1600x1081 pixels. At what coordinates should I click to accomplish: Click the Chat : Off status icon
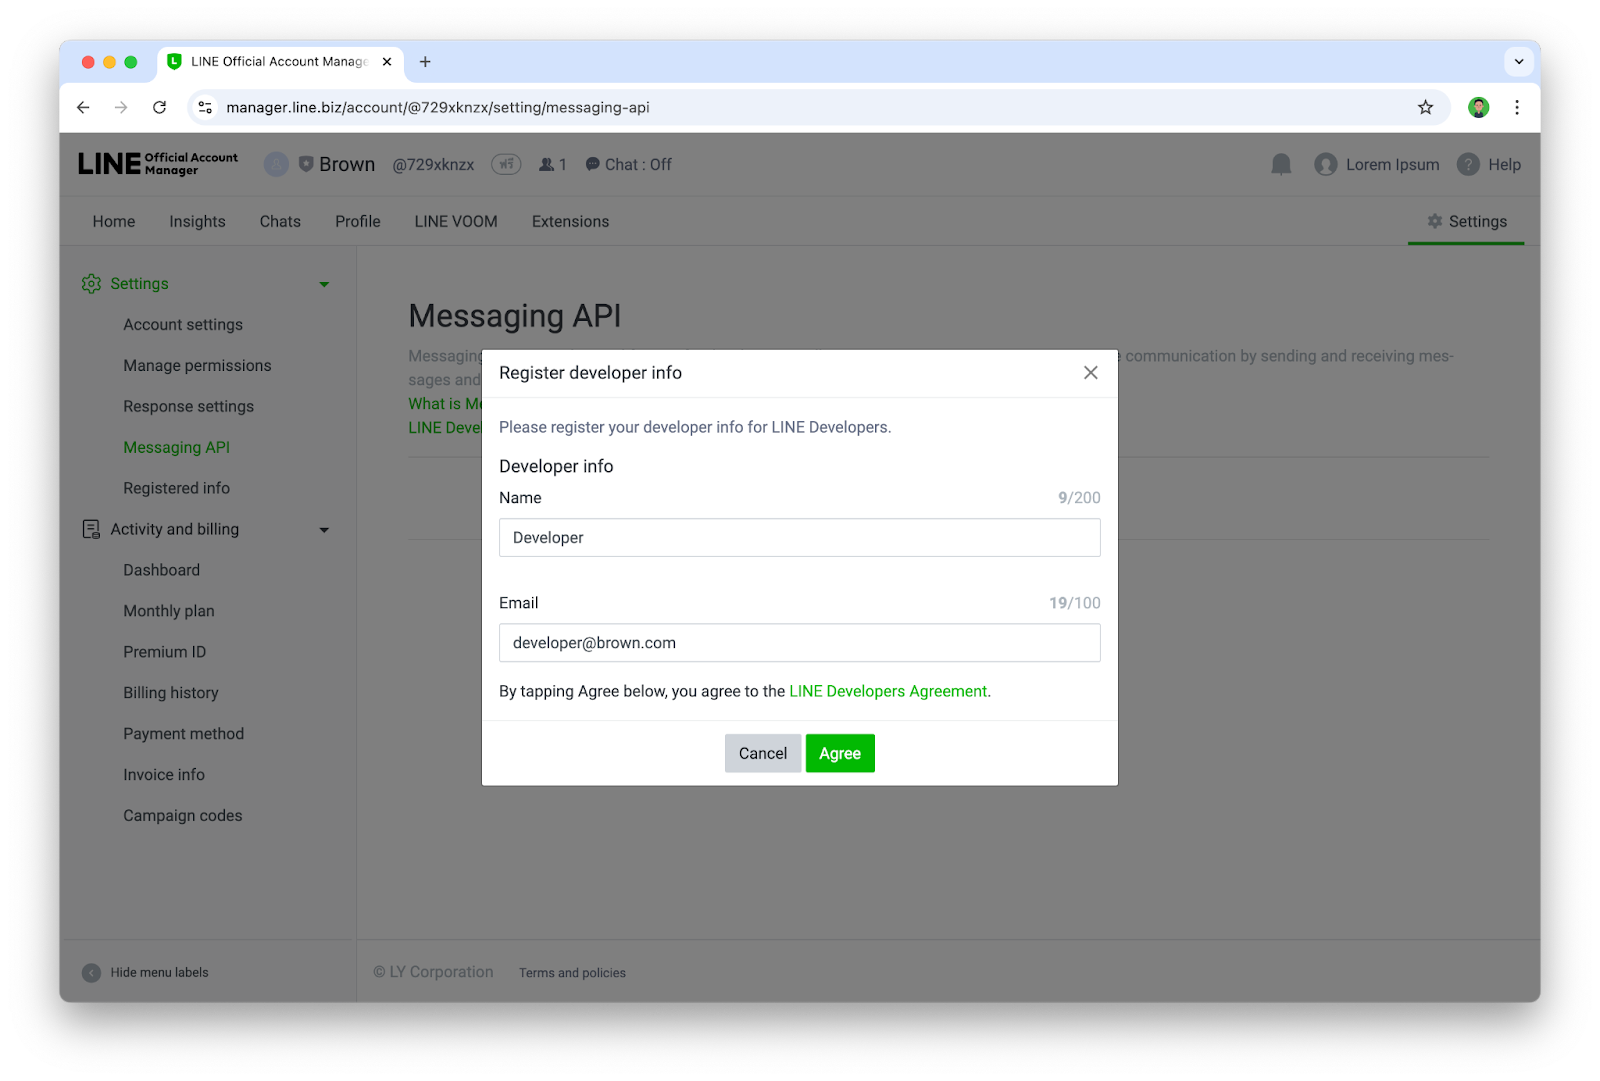click(x=593, y=164)
